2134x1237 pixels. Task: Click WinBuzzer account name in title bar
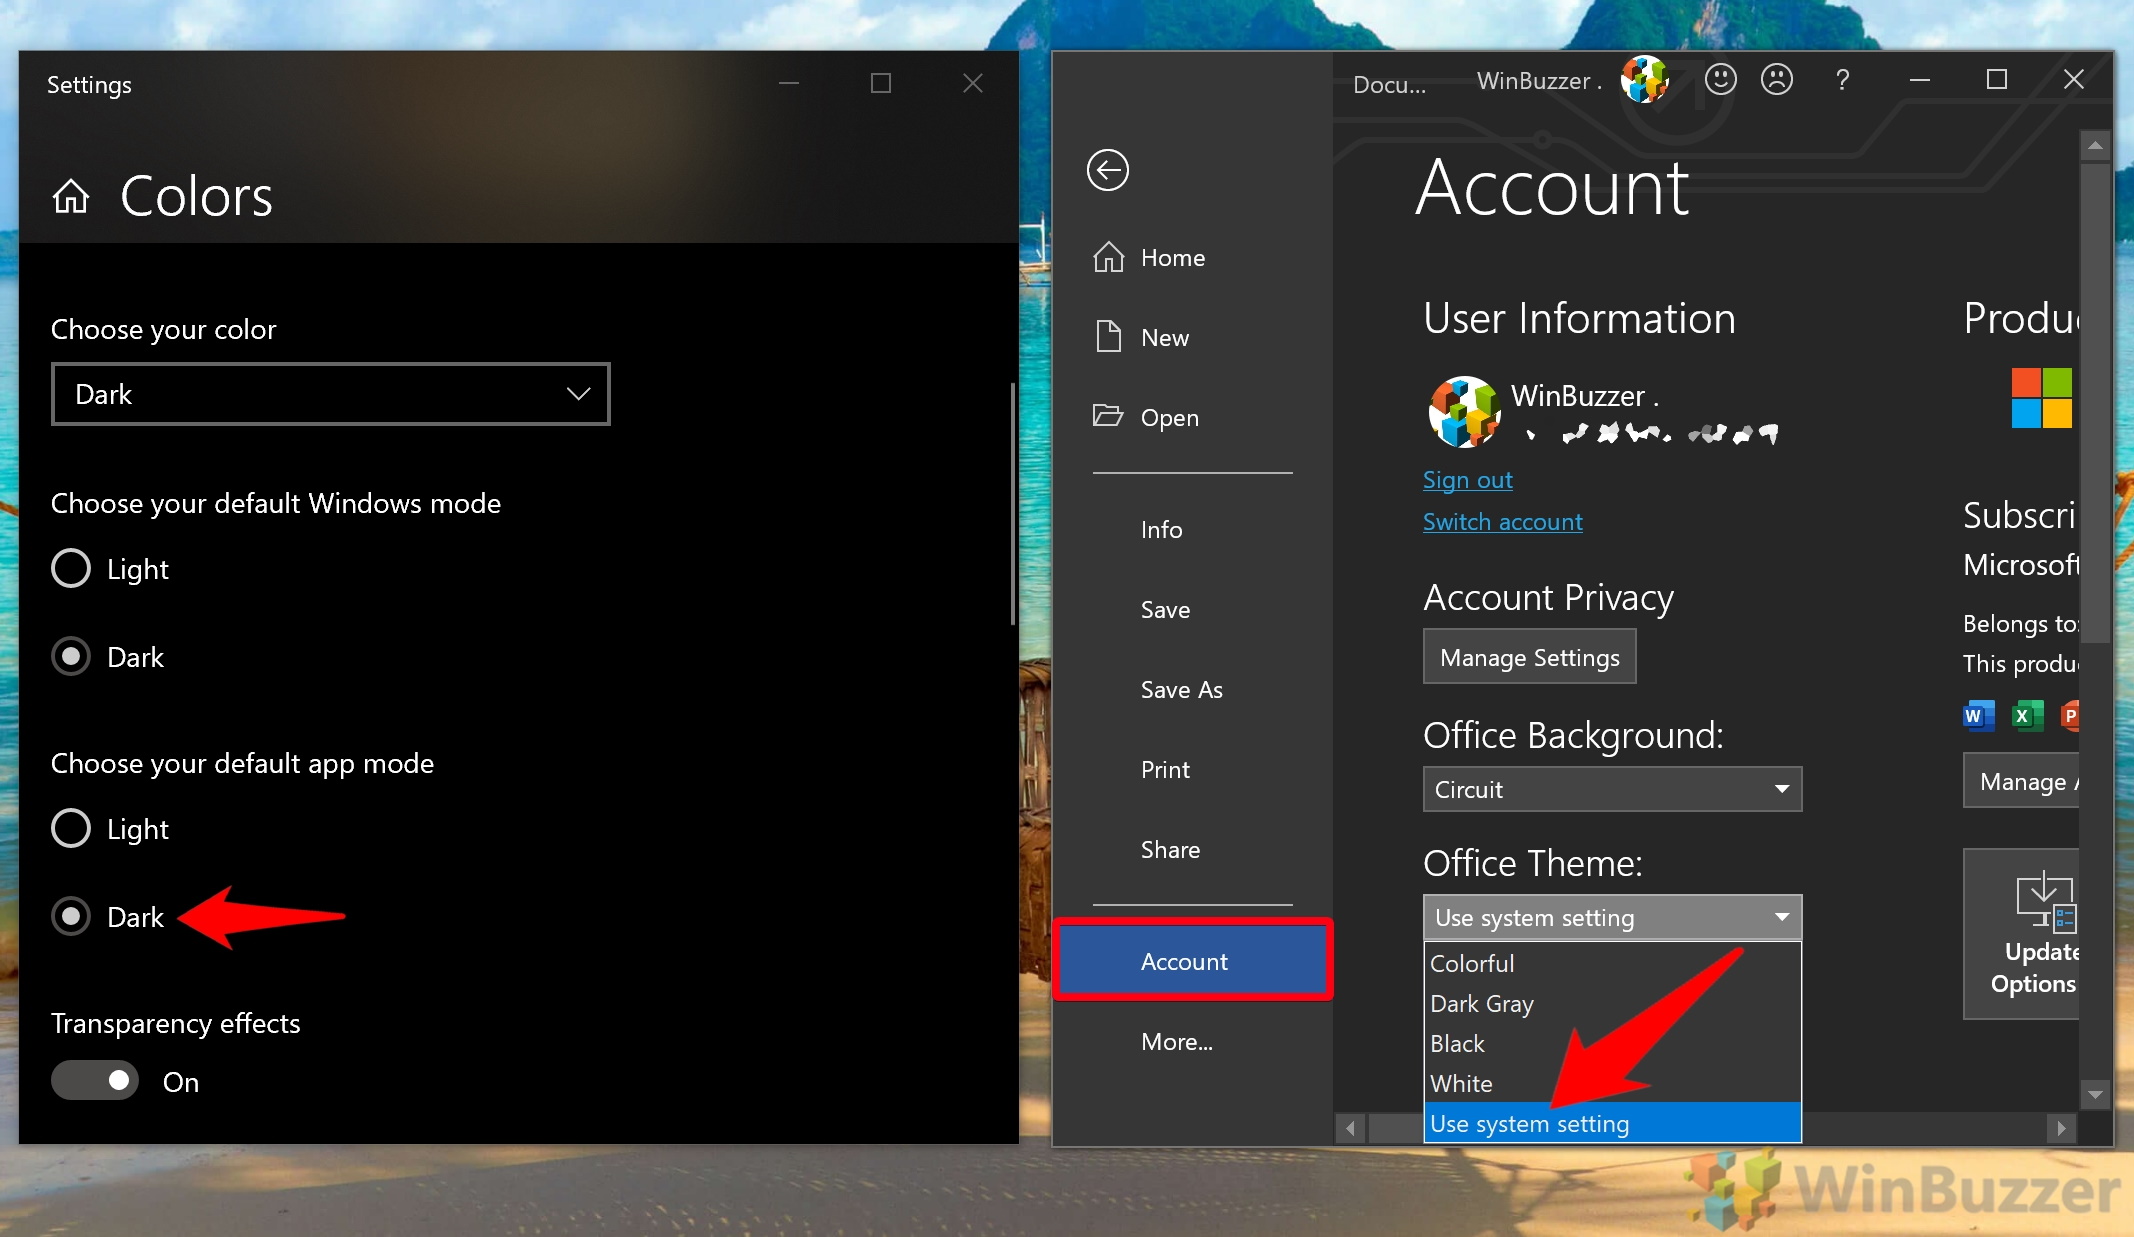pos(1539,81)
